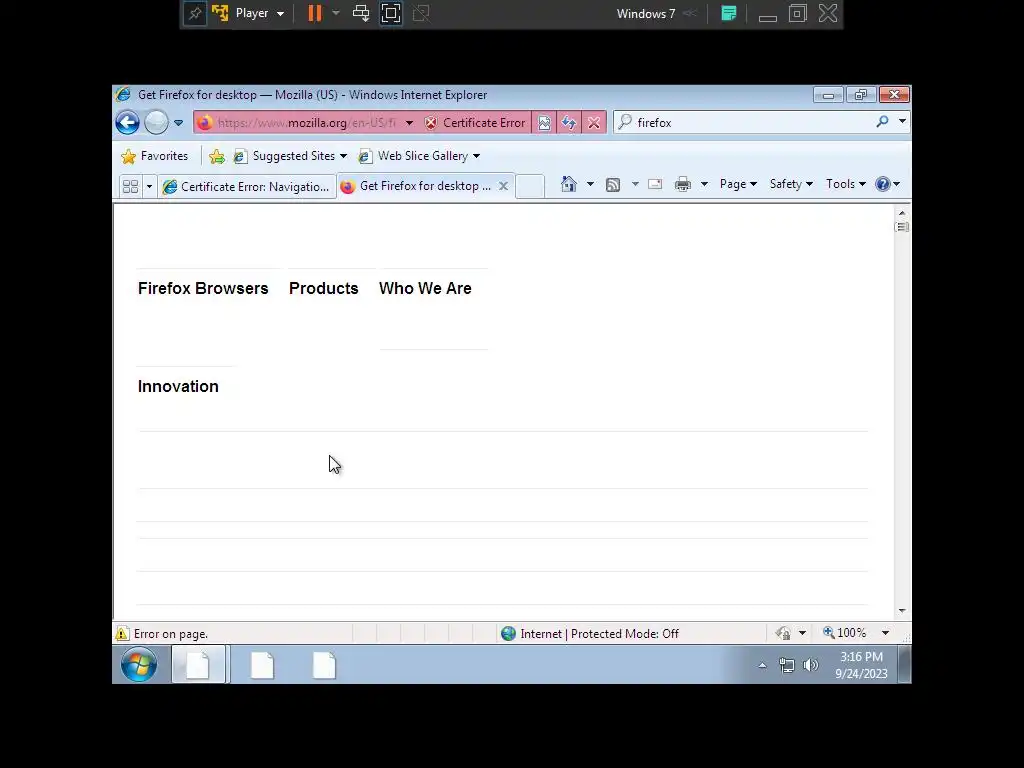Screen dimensions: 1024x768
Task: Click the IE Forward navigation button
Action: [156, 122]
